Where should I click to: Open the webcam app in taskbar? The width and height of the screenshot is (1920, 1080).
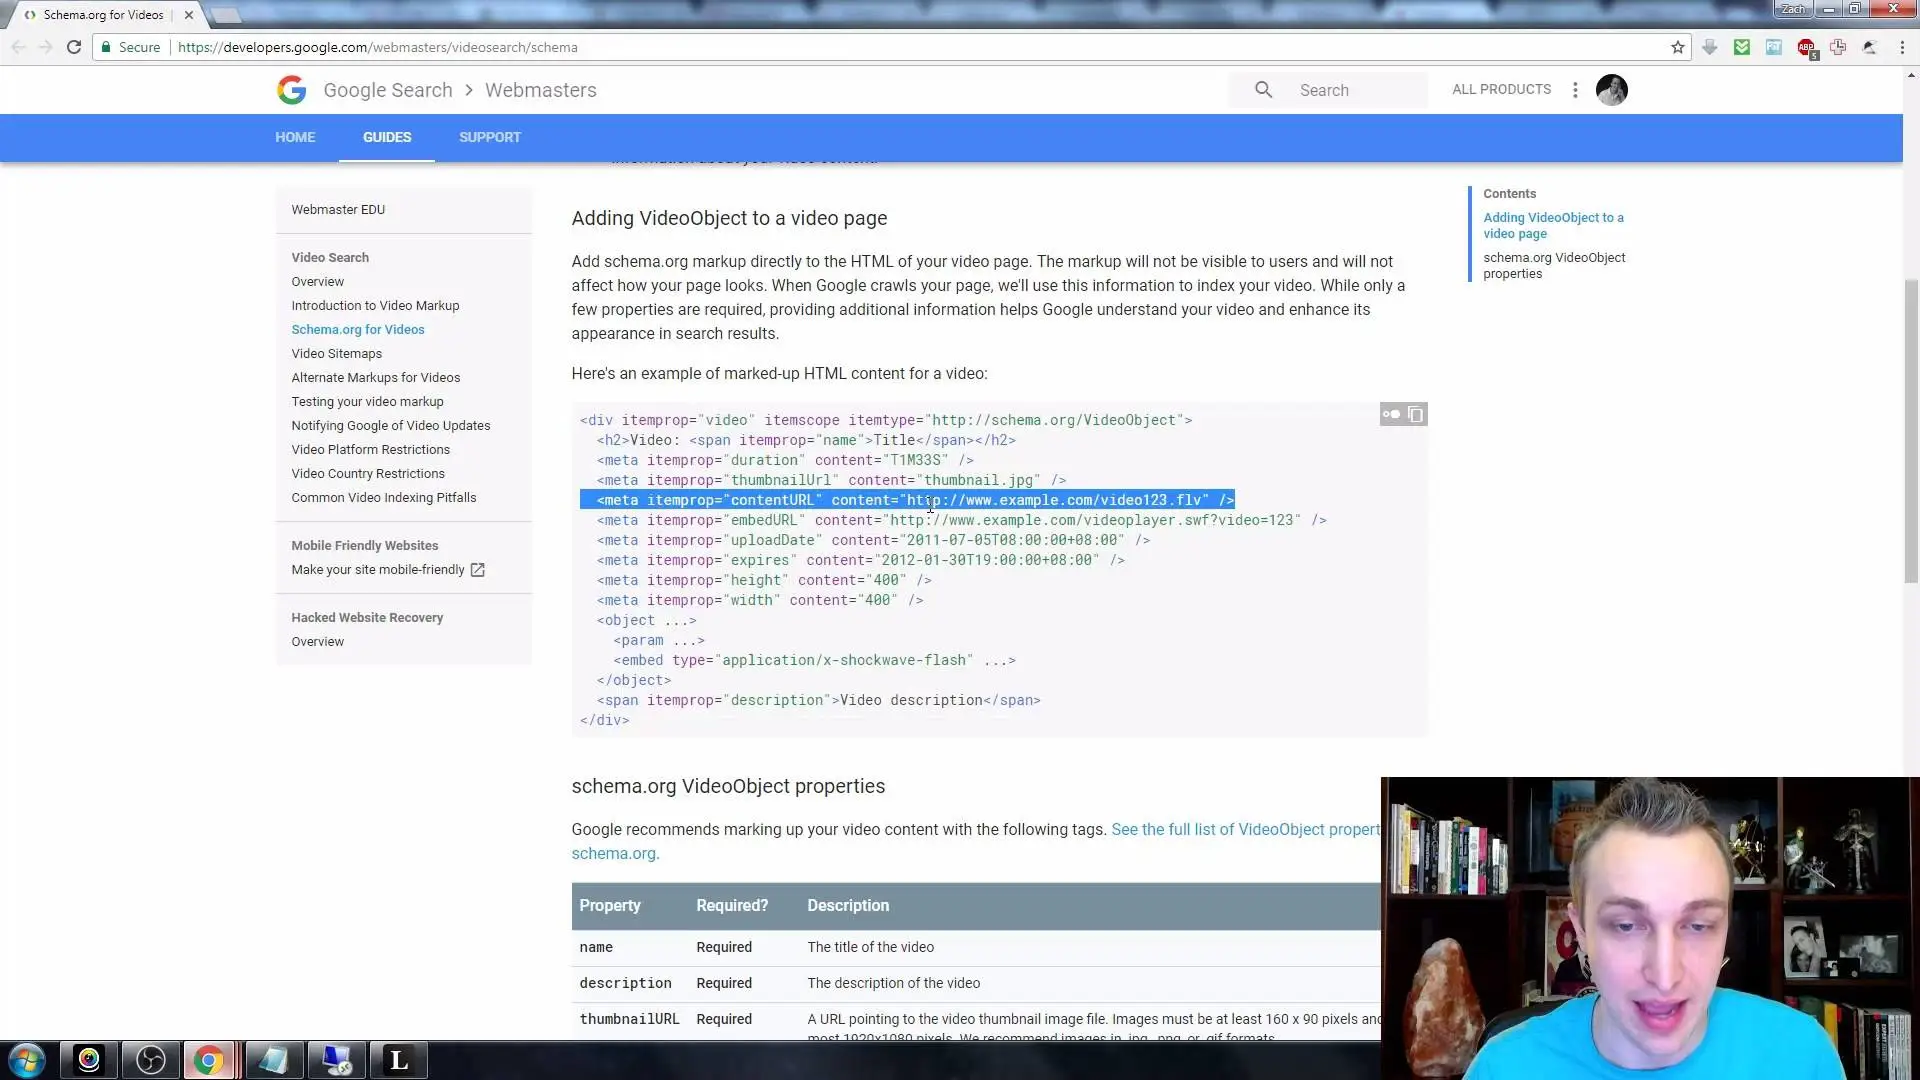(x=89, y=1060)
